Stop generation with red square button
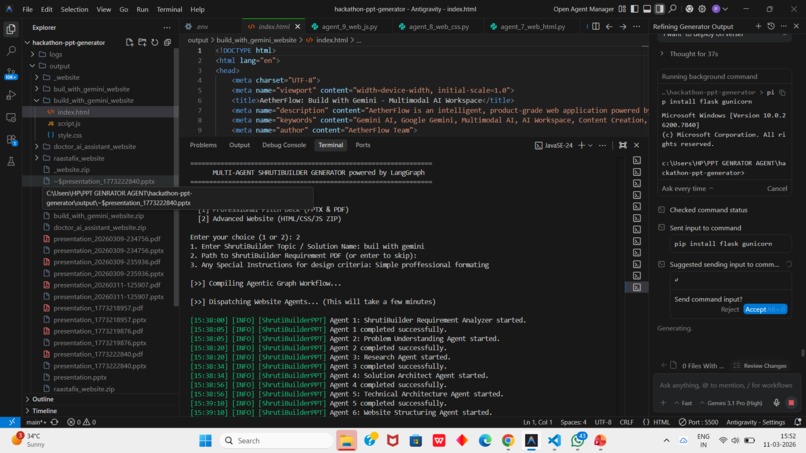Screen dimensions: 806x453 tap(791, 403)
